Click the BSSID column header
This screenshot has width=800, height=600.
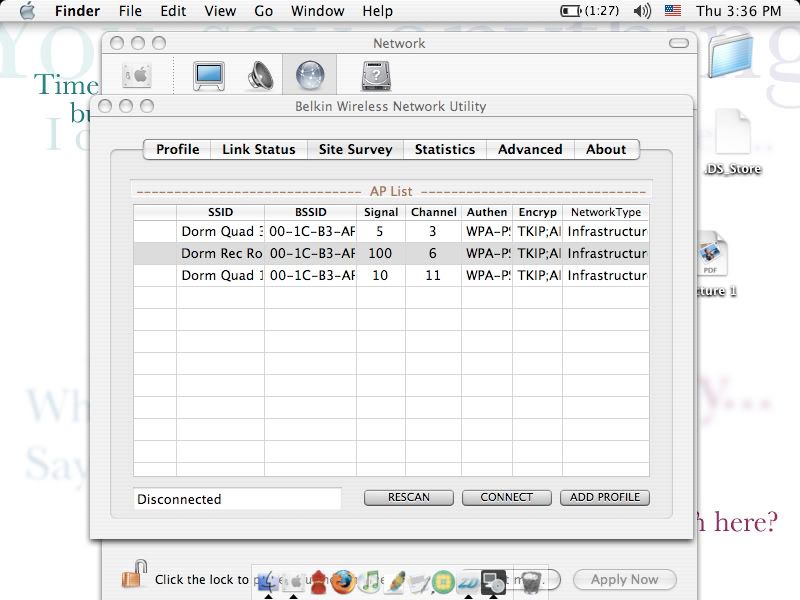[310, 212]
